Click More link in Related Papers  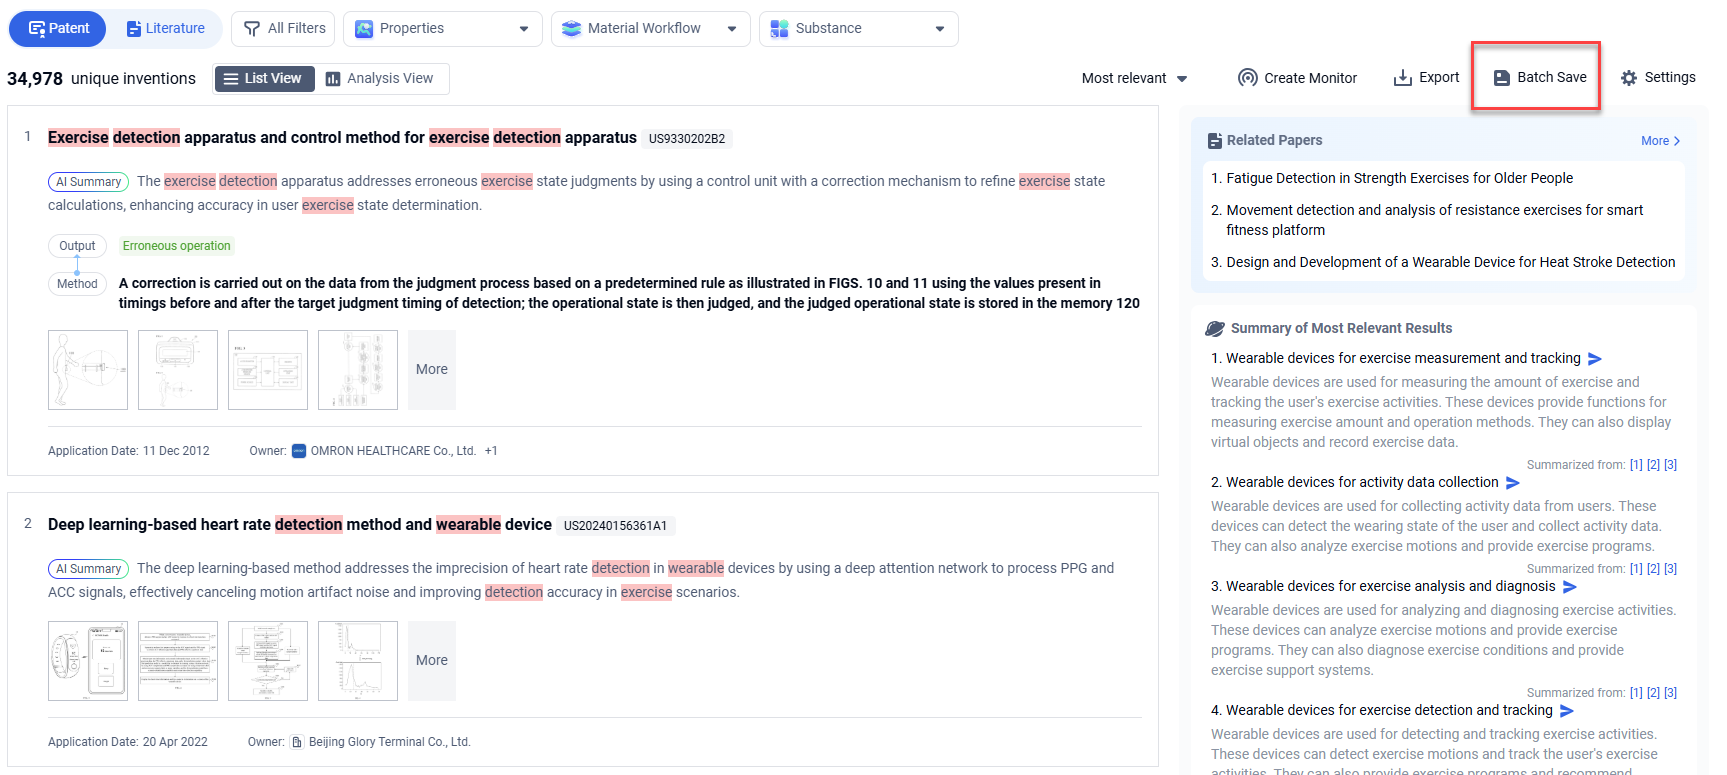(x=1660, y=141)
